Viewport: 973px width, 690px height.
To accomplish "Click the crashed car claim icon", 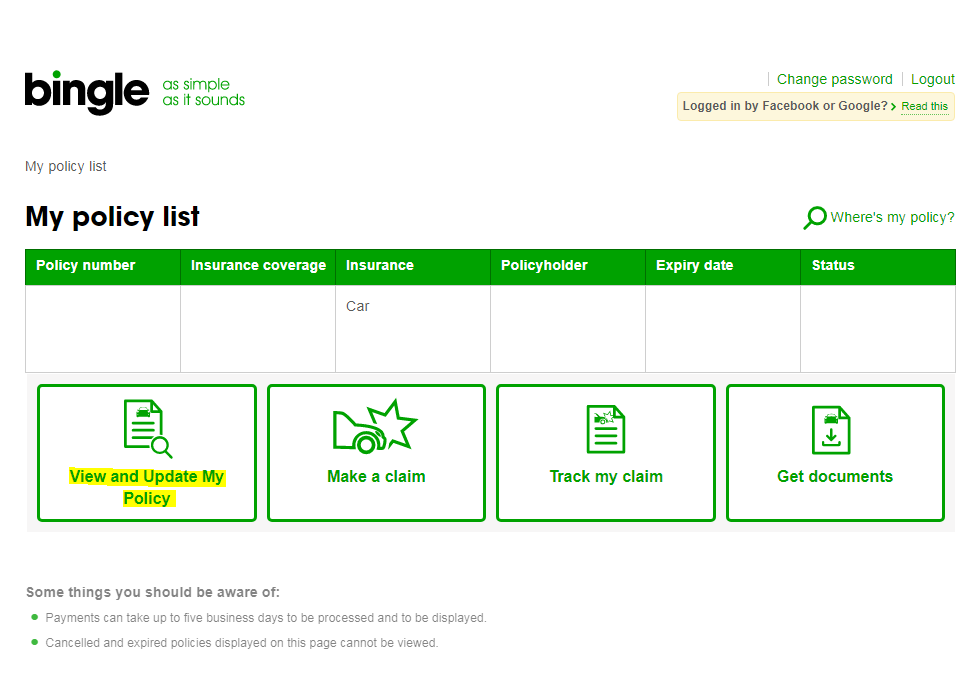I will pyautogui.click(x=375, y=426).
